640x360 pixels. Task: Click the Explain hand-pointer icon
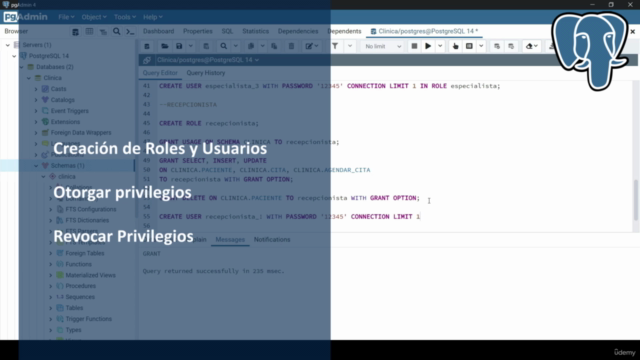tap(456, 46)
